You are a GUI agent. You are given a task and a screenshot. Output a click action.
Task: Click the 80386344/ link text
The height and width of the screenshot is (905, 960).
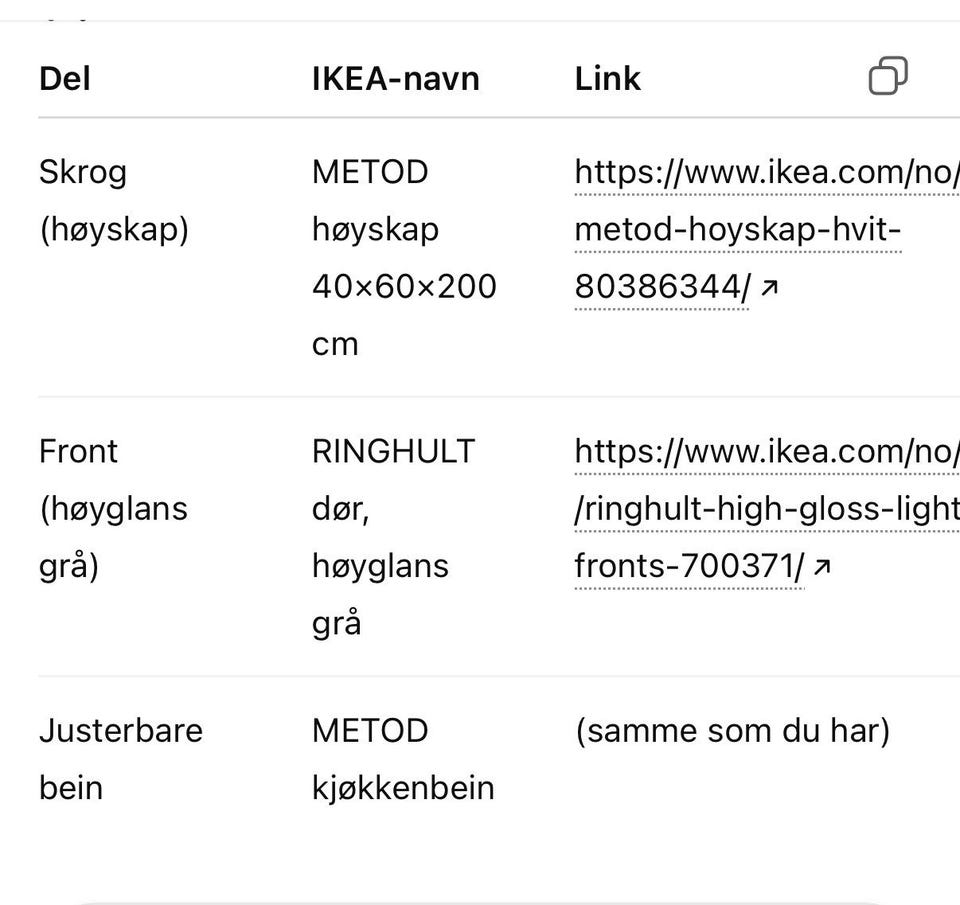(660, 288)
